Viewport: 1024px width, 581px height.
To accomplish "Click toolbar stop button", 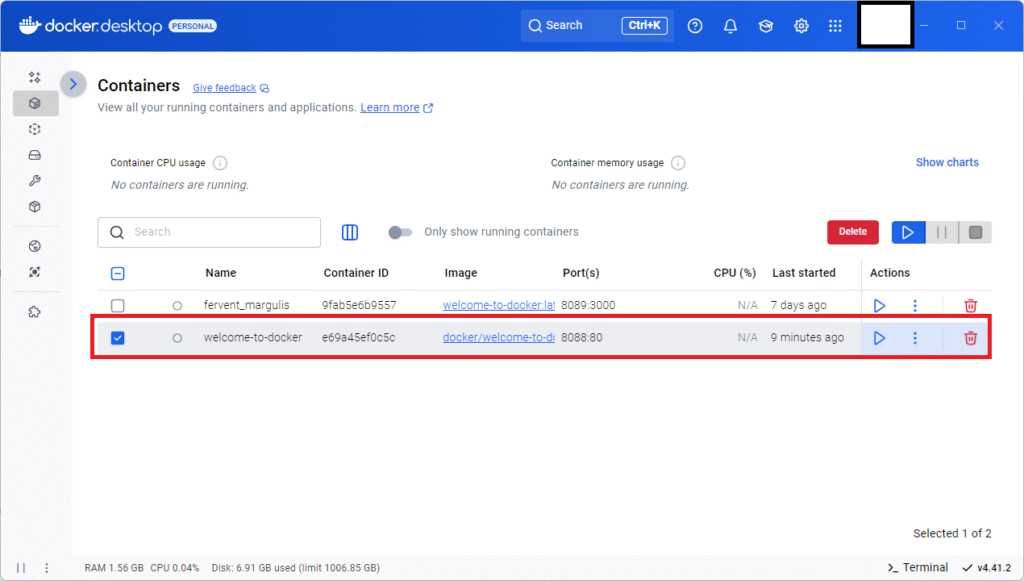I will (975, 232).
